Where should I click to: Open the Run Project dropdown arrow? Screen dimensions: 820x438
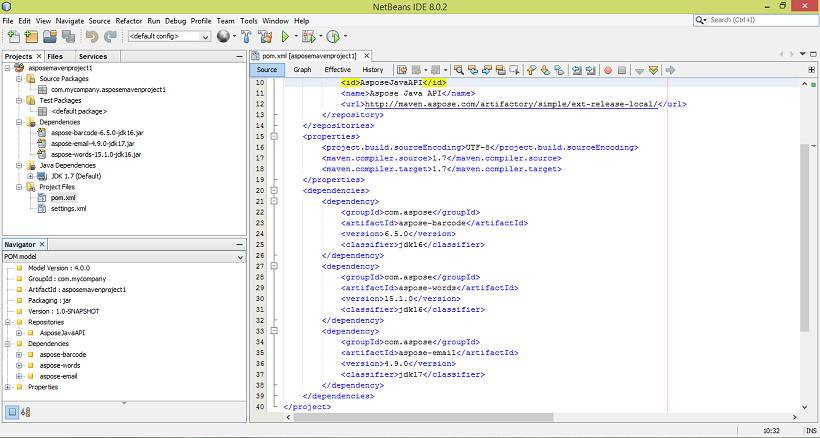click(x=296, y=36)
